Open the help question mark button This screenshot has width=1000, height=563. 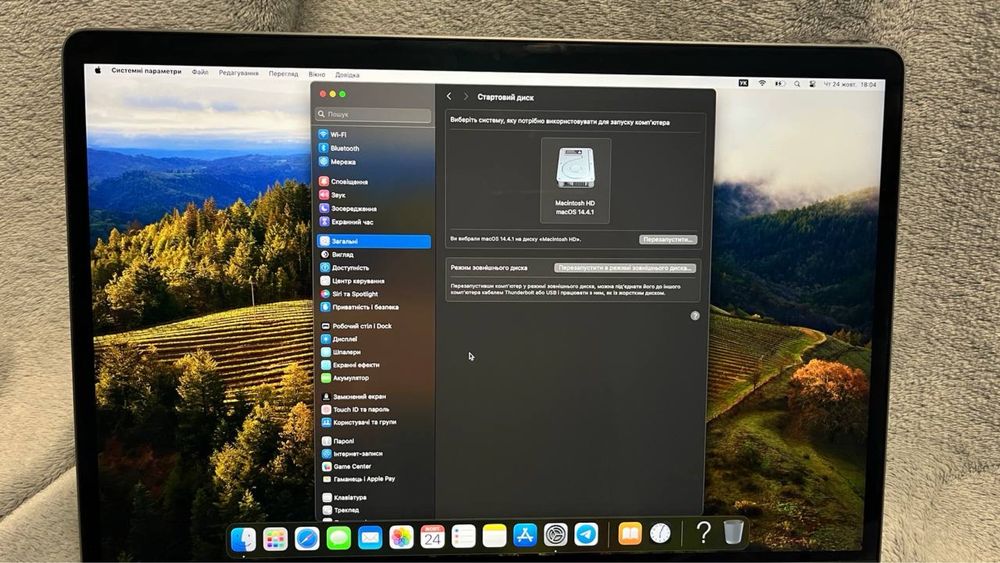click(x=695, y=316)
